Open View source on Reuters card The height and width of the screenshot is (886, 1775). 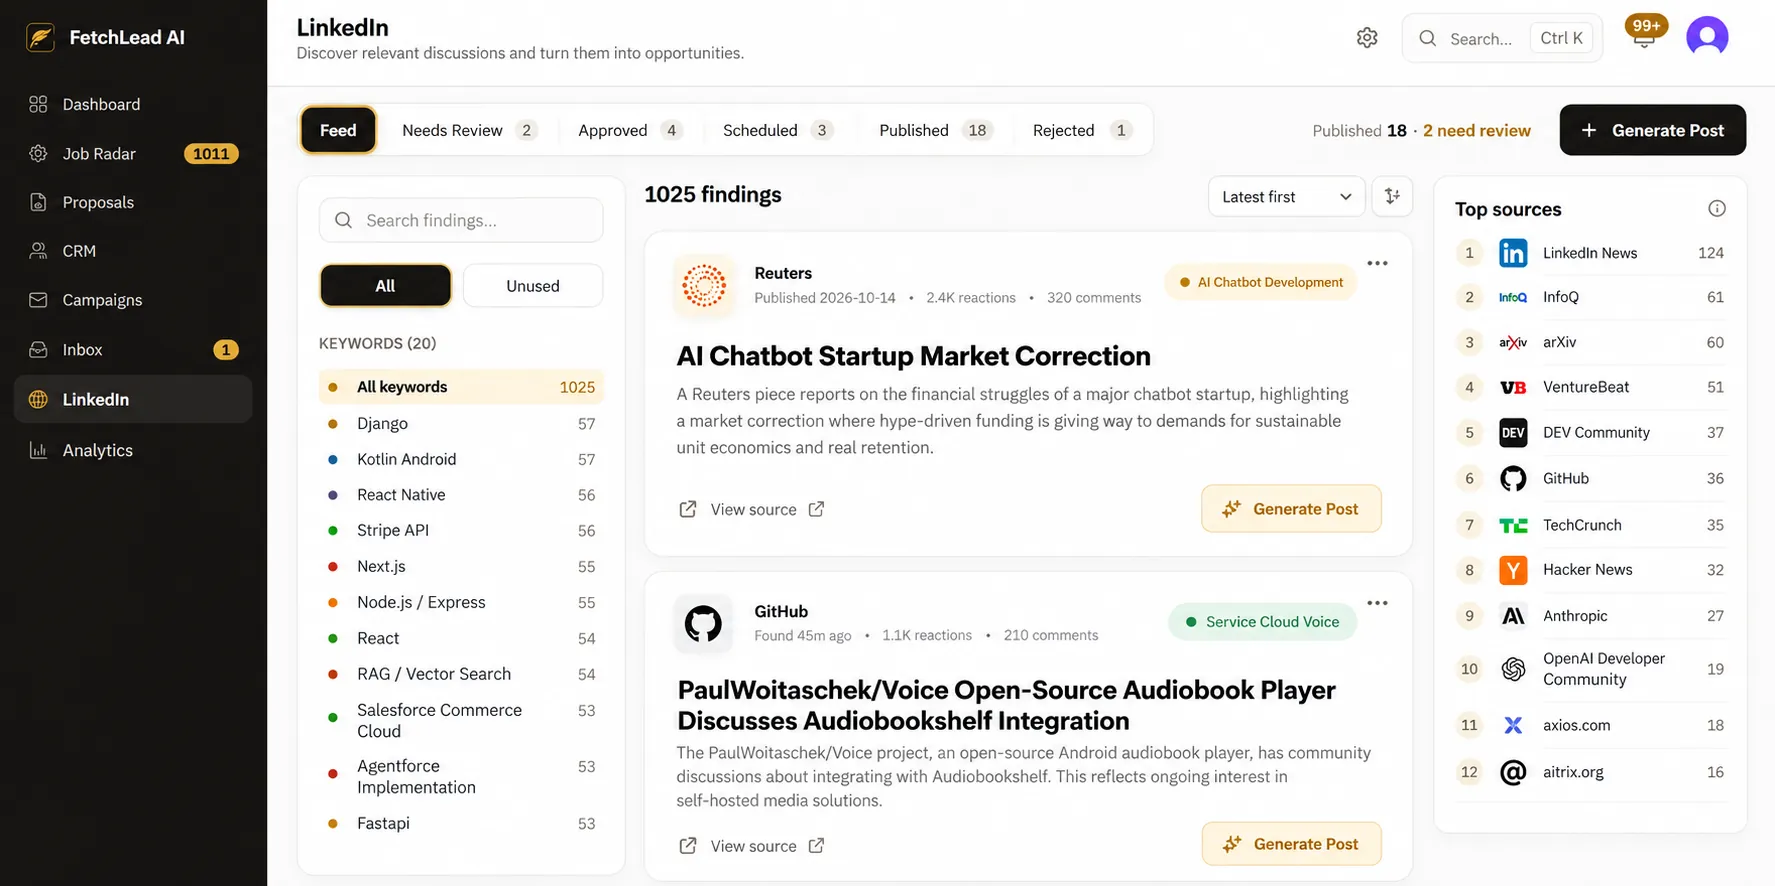click(754, 509)
